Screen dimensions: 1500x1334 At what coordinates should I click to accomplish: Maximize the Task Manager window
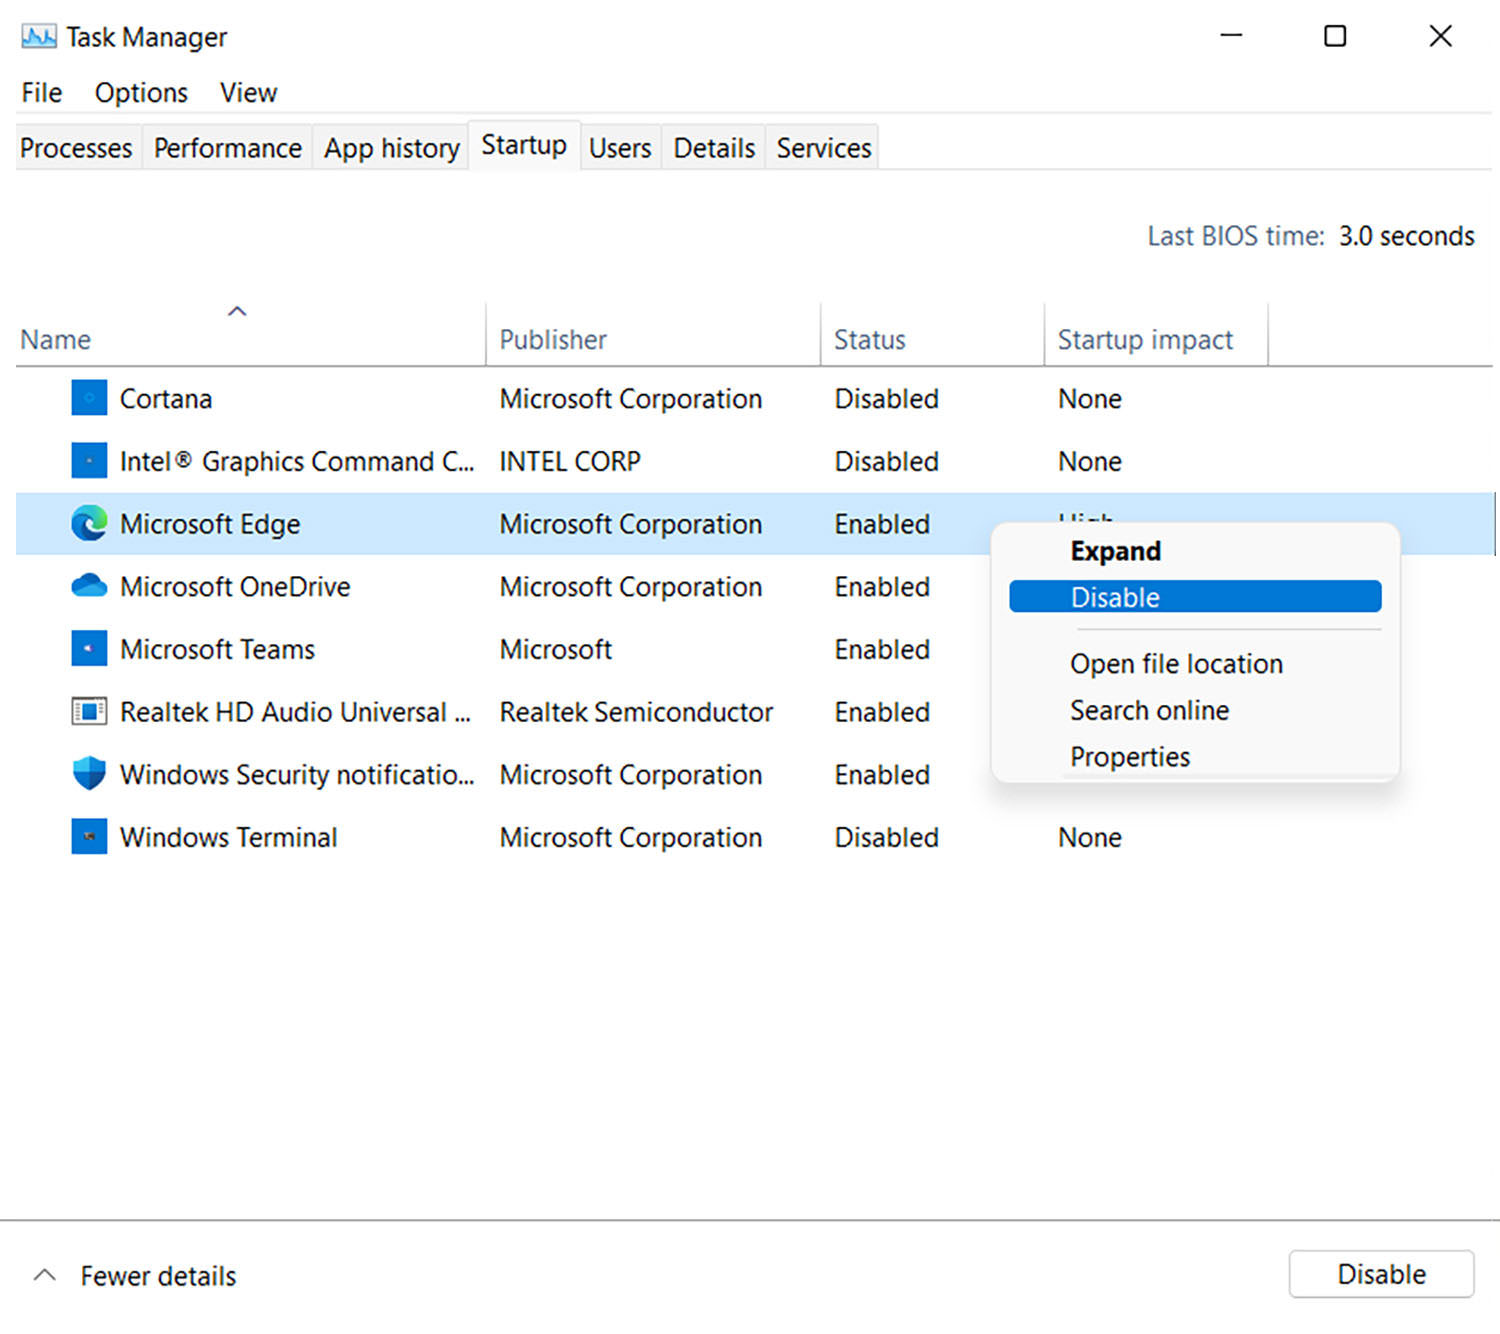point(1335,36)
